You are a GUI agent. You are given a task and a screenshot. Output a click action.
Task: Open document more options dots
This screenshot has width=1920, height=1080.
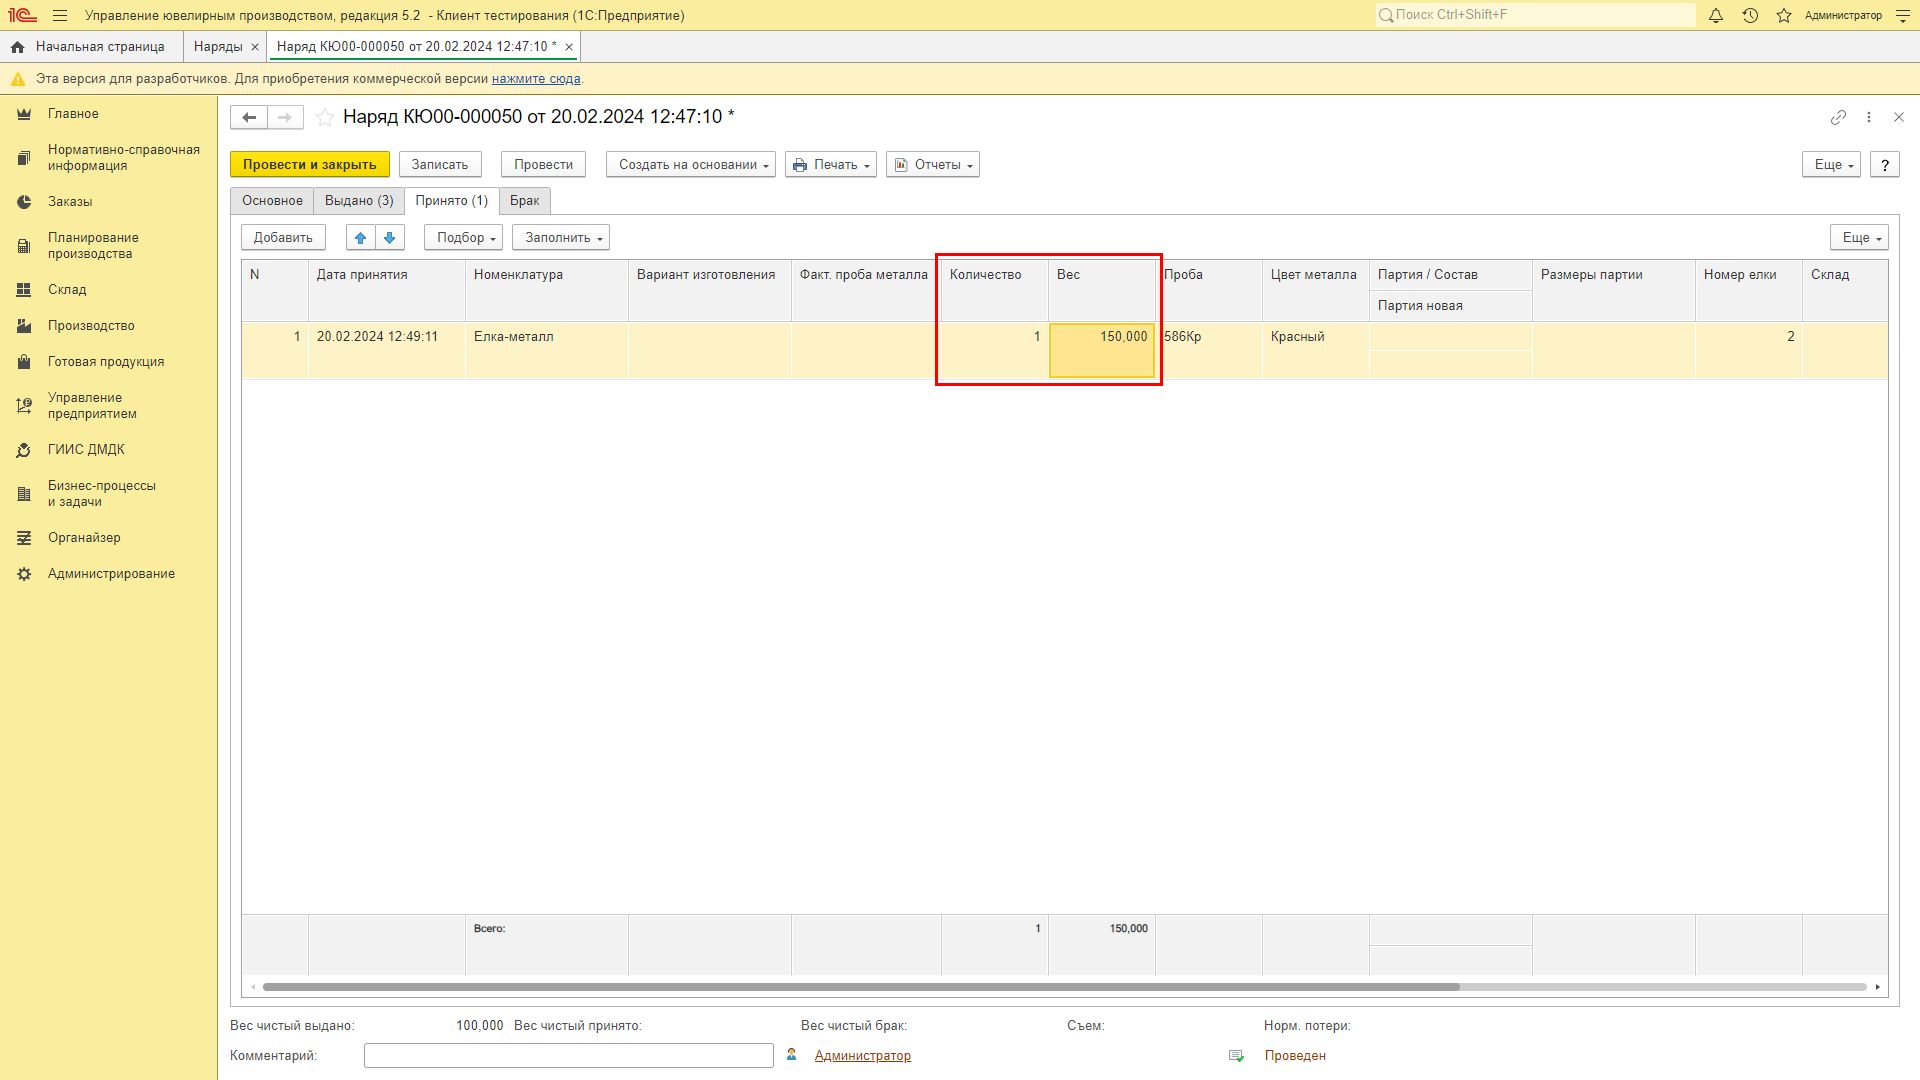(1869, 117)
